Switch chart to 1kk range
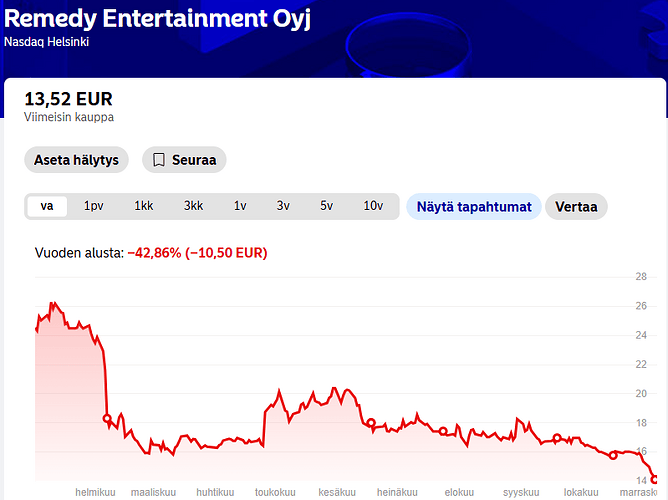 pos(144,206)
